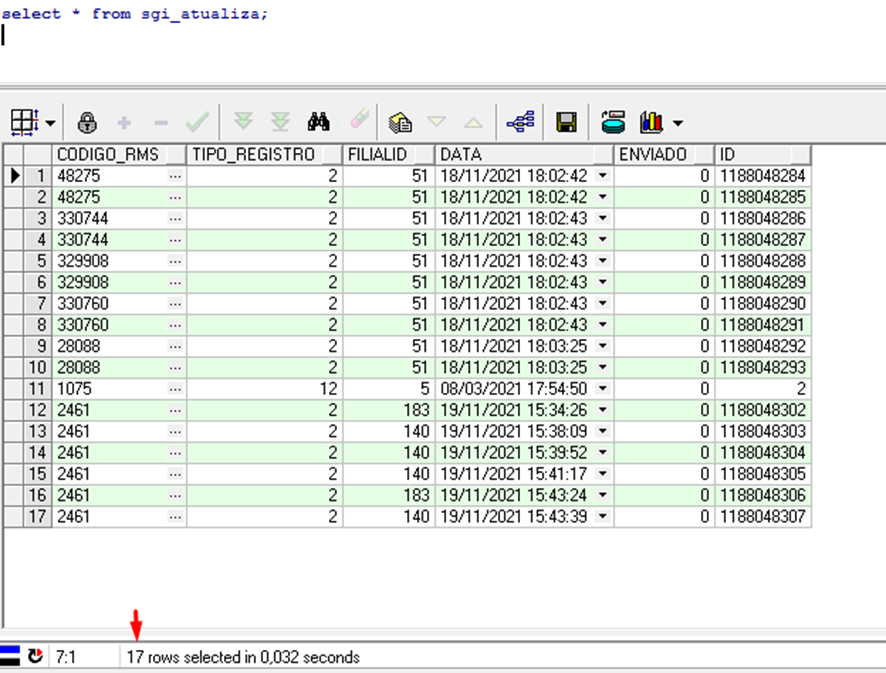Select FILIALID value 183 in row 12

point(389,410)
